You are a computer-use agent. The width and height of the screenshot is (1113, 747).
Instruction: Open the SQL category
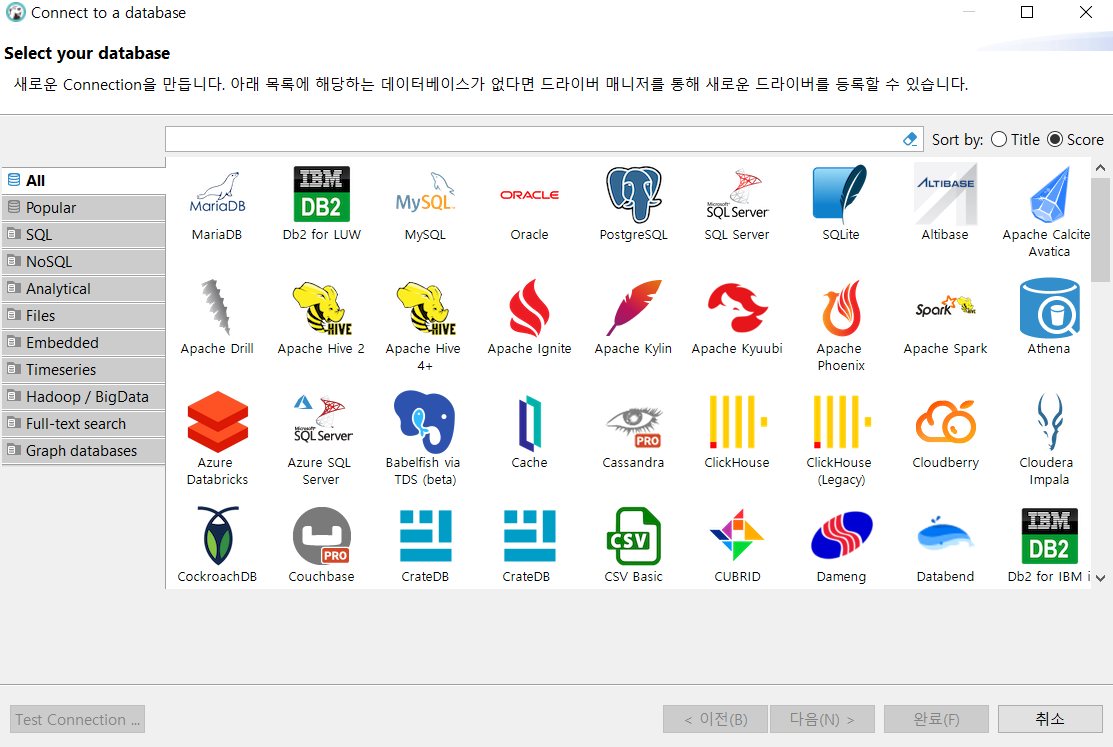pyautogui.click(x=84, y=234)
